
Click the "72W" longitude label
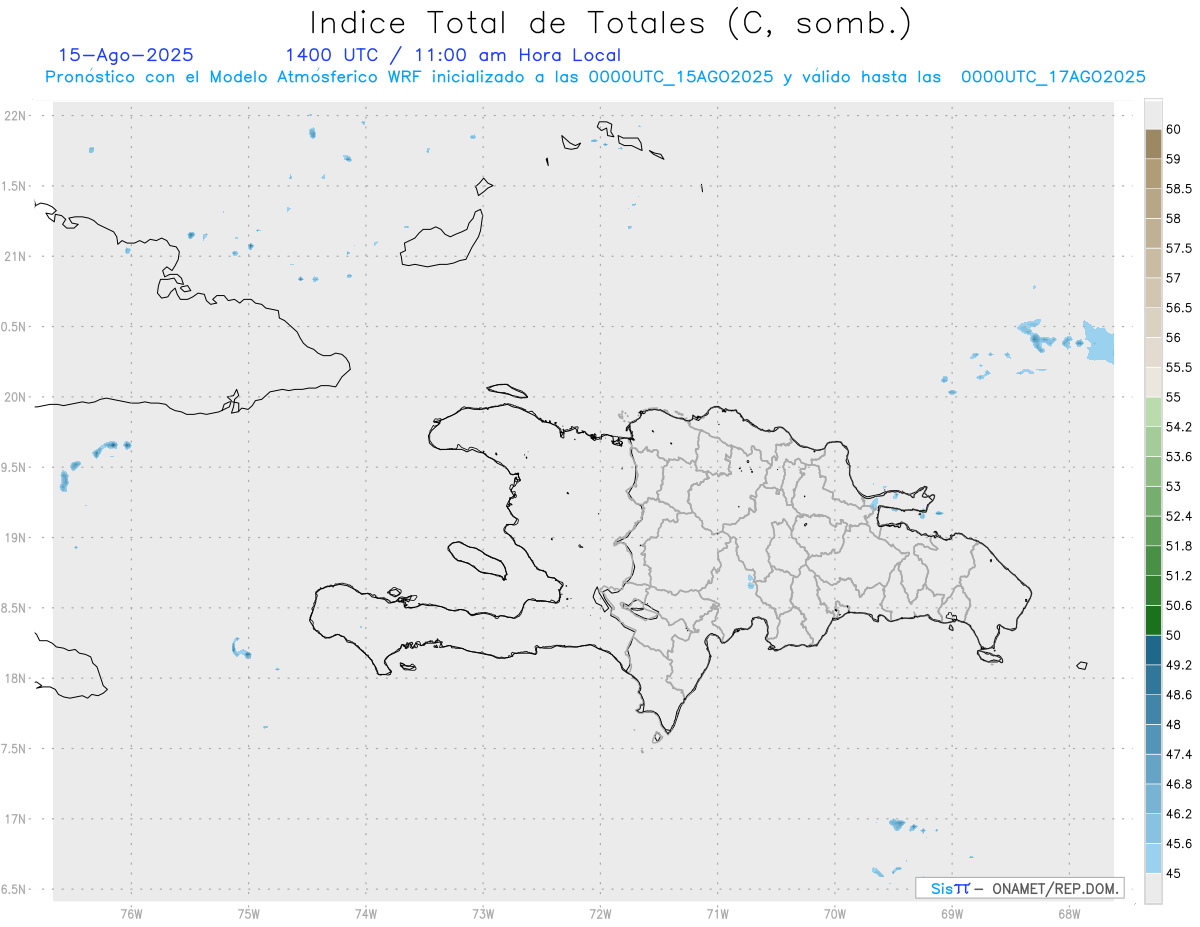click(600, 914)
